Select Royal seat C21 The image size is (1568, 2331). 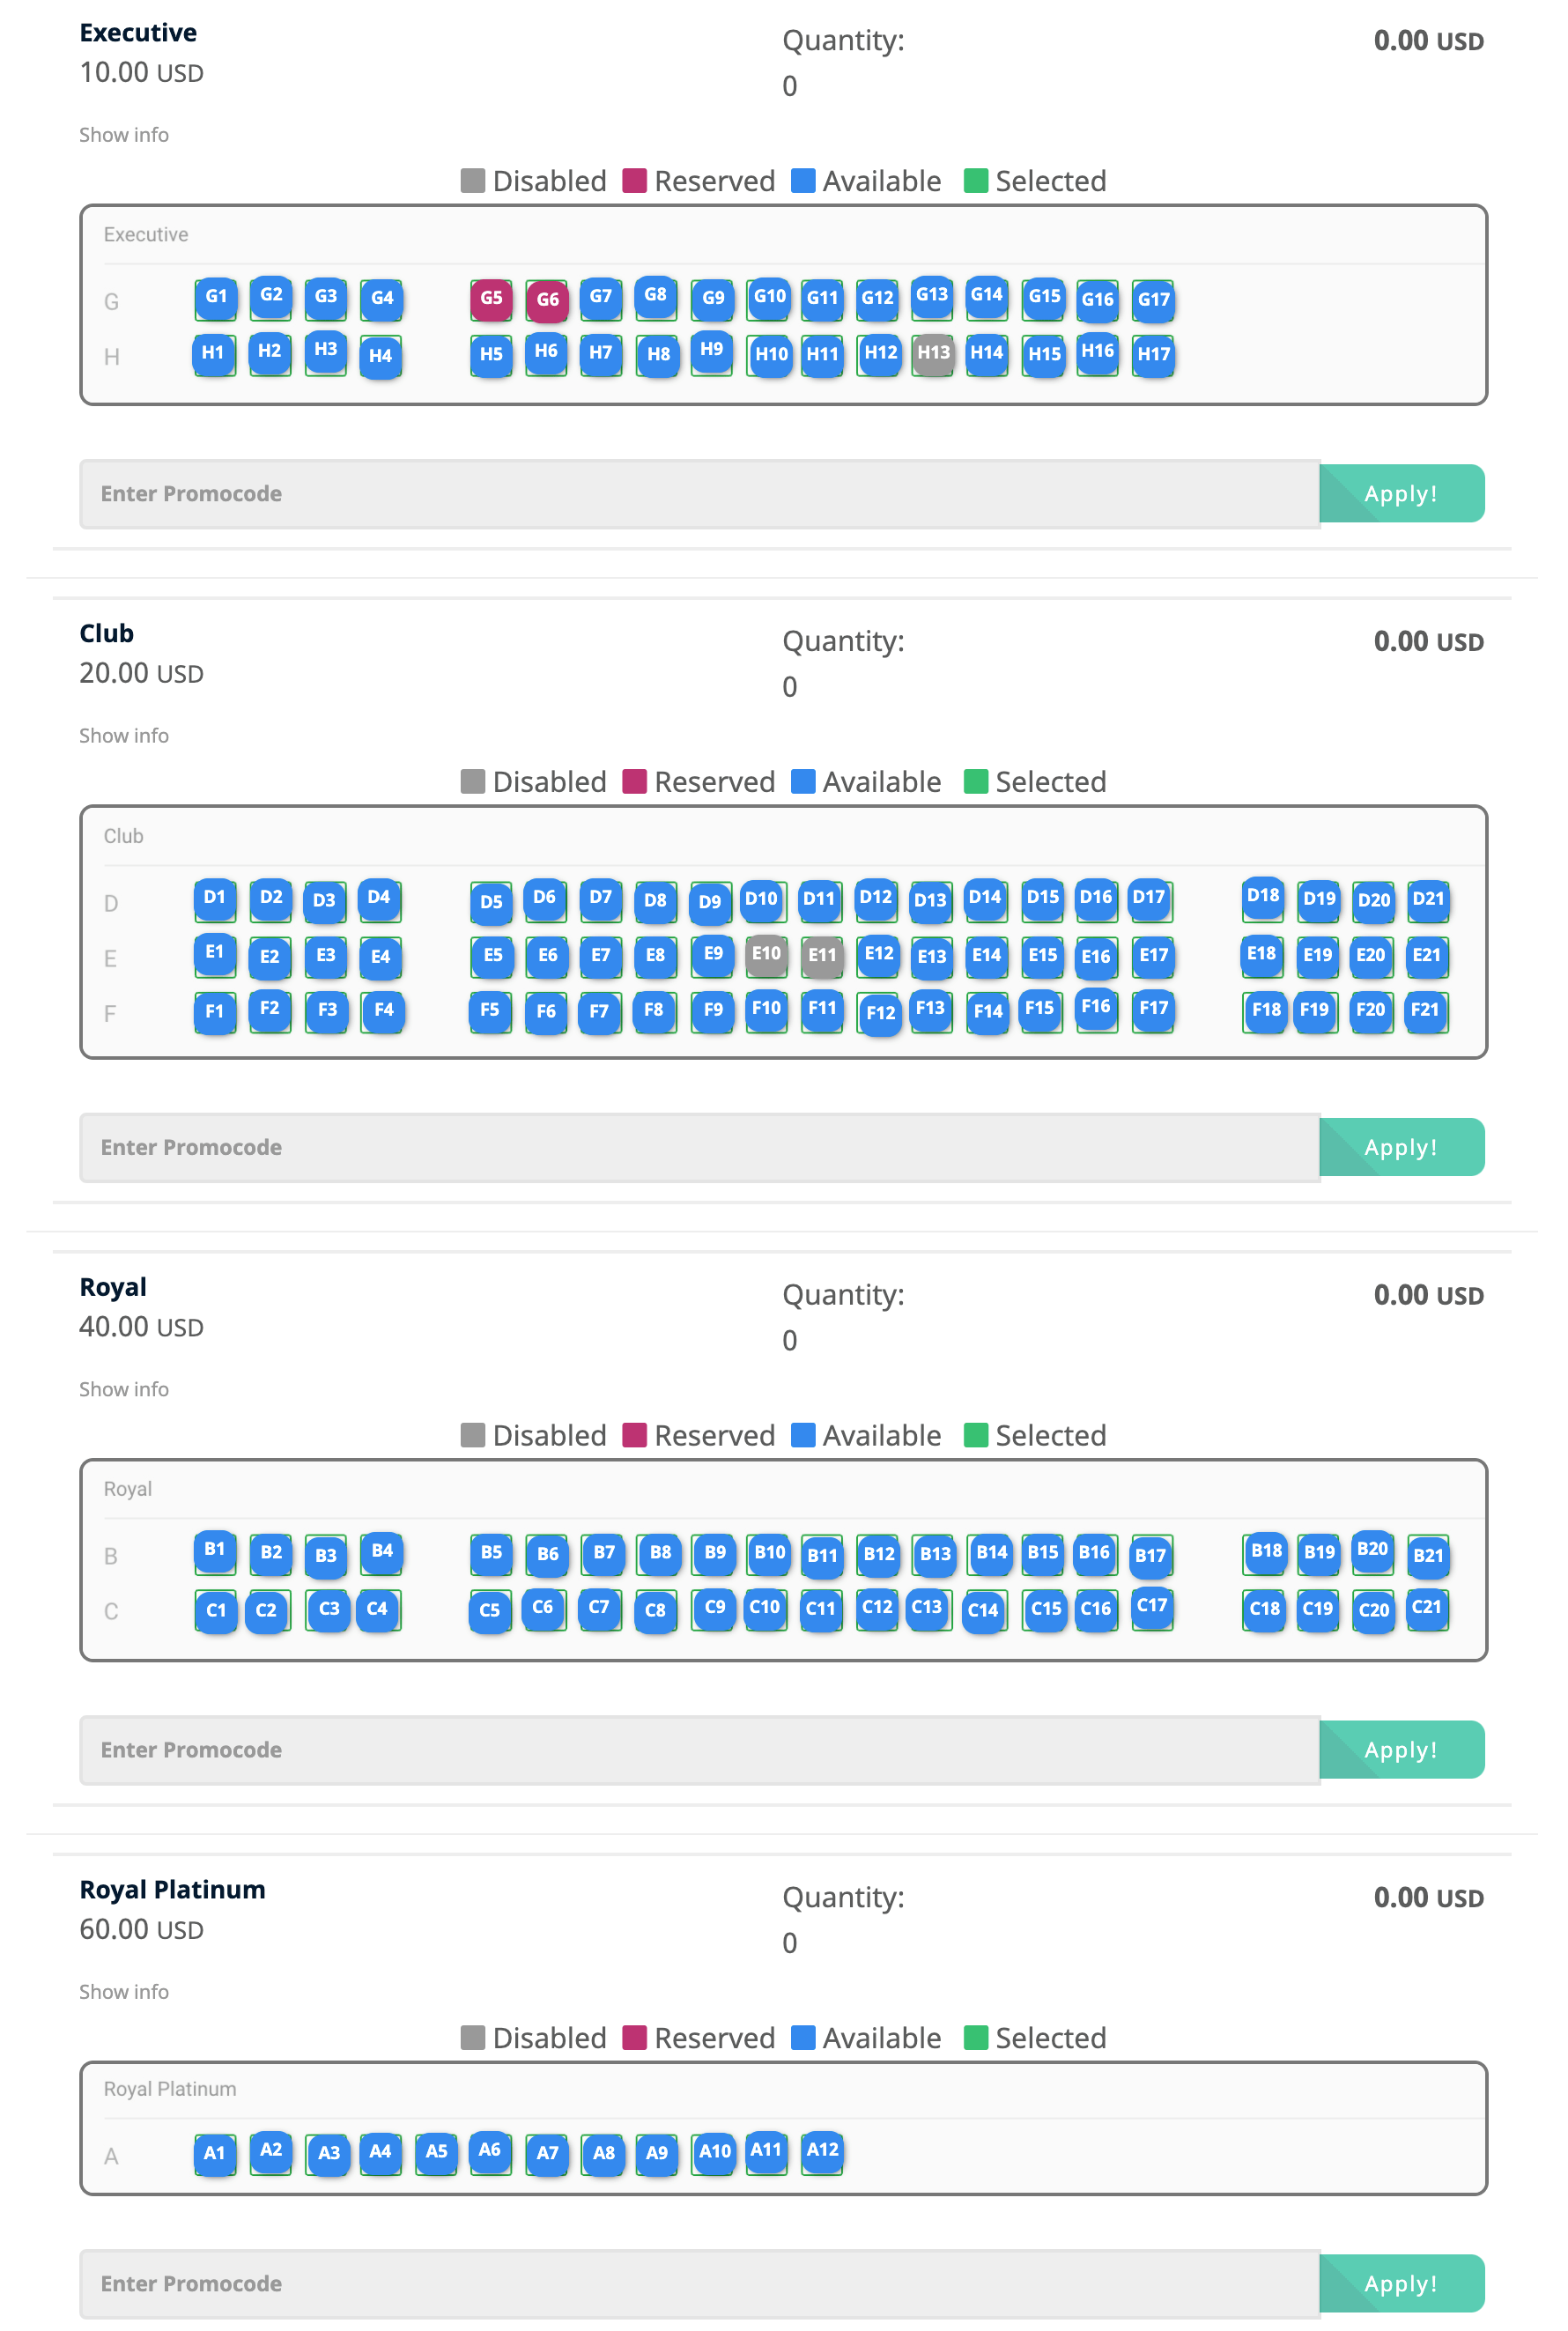pyautogui.click(x=1427, y=1607)
